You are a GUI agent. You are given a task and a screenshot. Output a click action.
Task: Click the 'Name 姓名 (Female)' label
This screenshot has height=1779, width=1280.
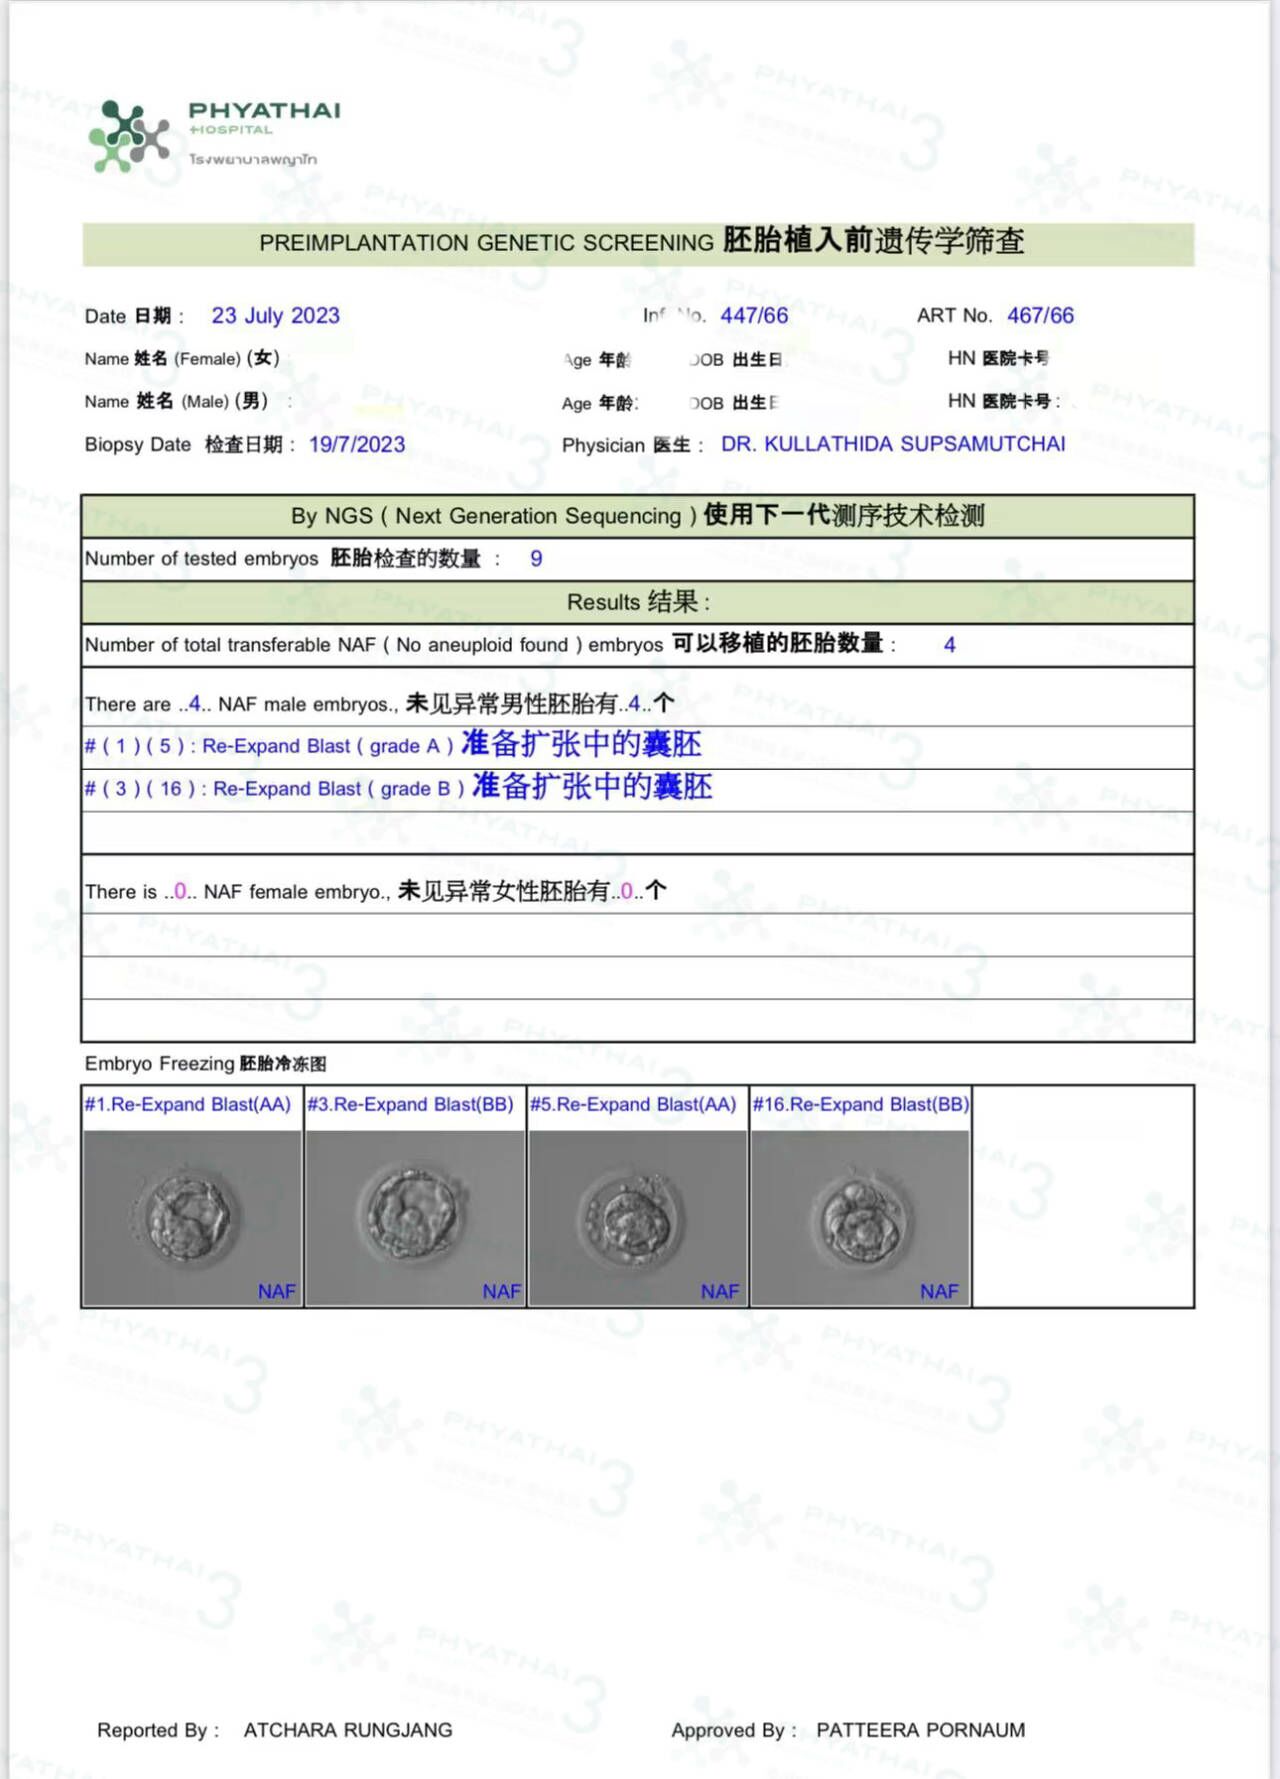coord(182,358)
